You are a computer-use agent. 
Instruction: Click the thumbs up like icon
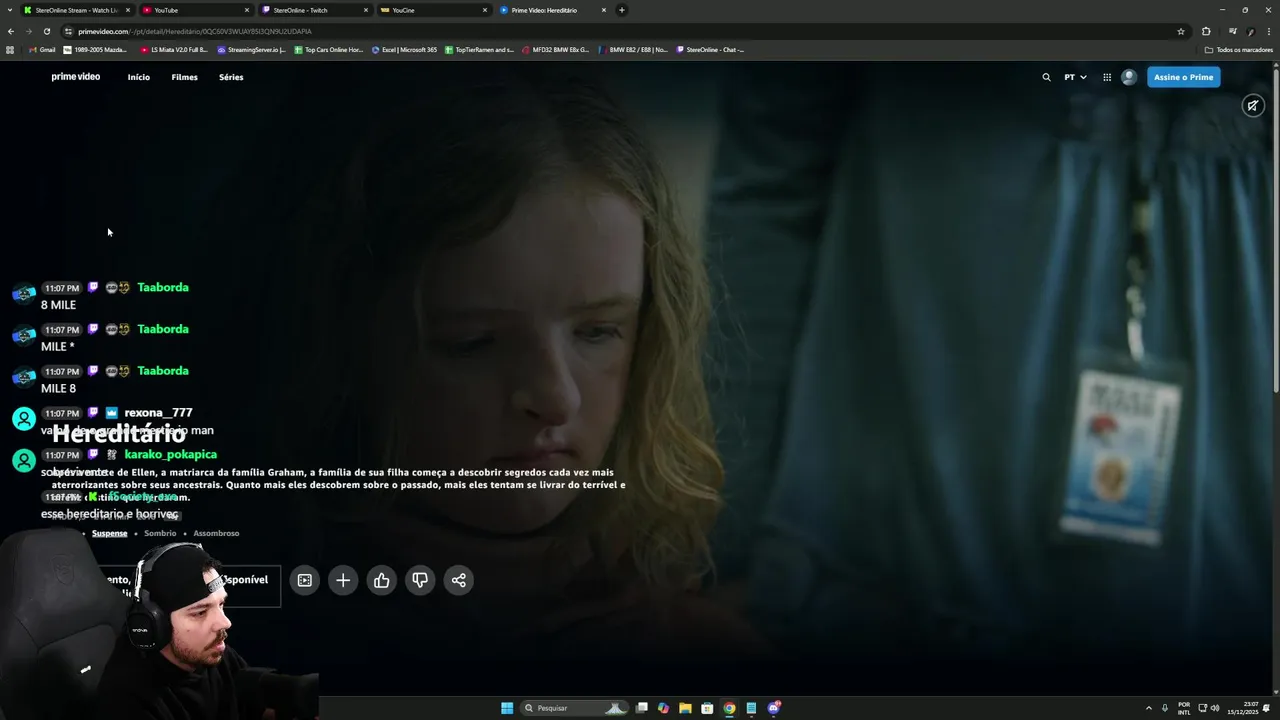pyautogui.click(x=382, y=580)
